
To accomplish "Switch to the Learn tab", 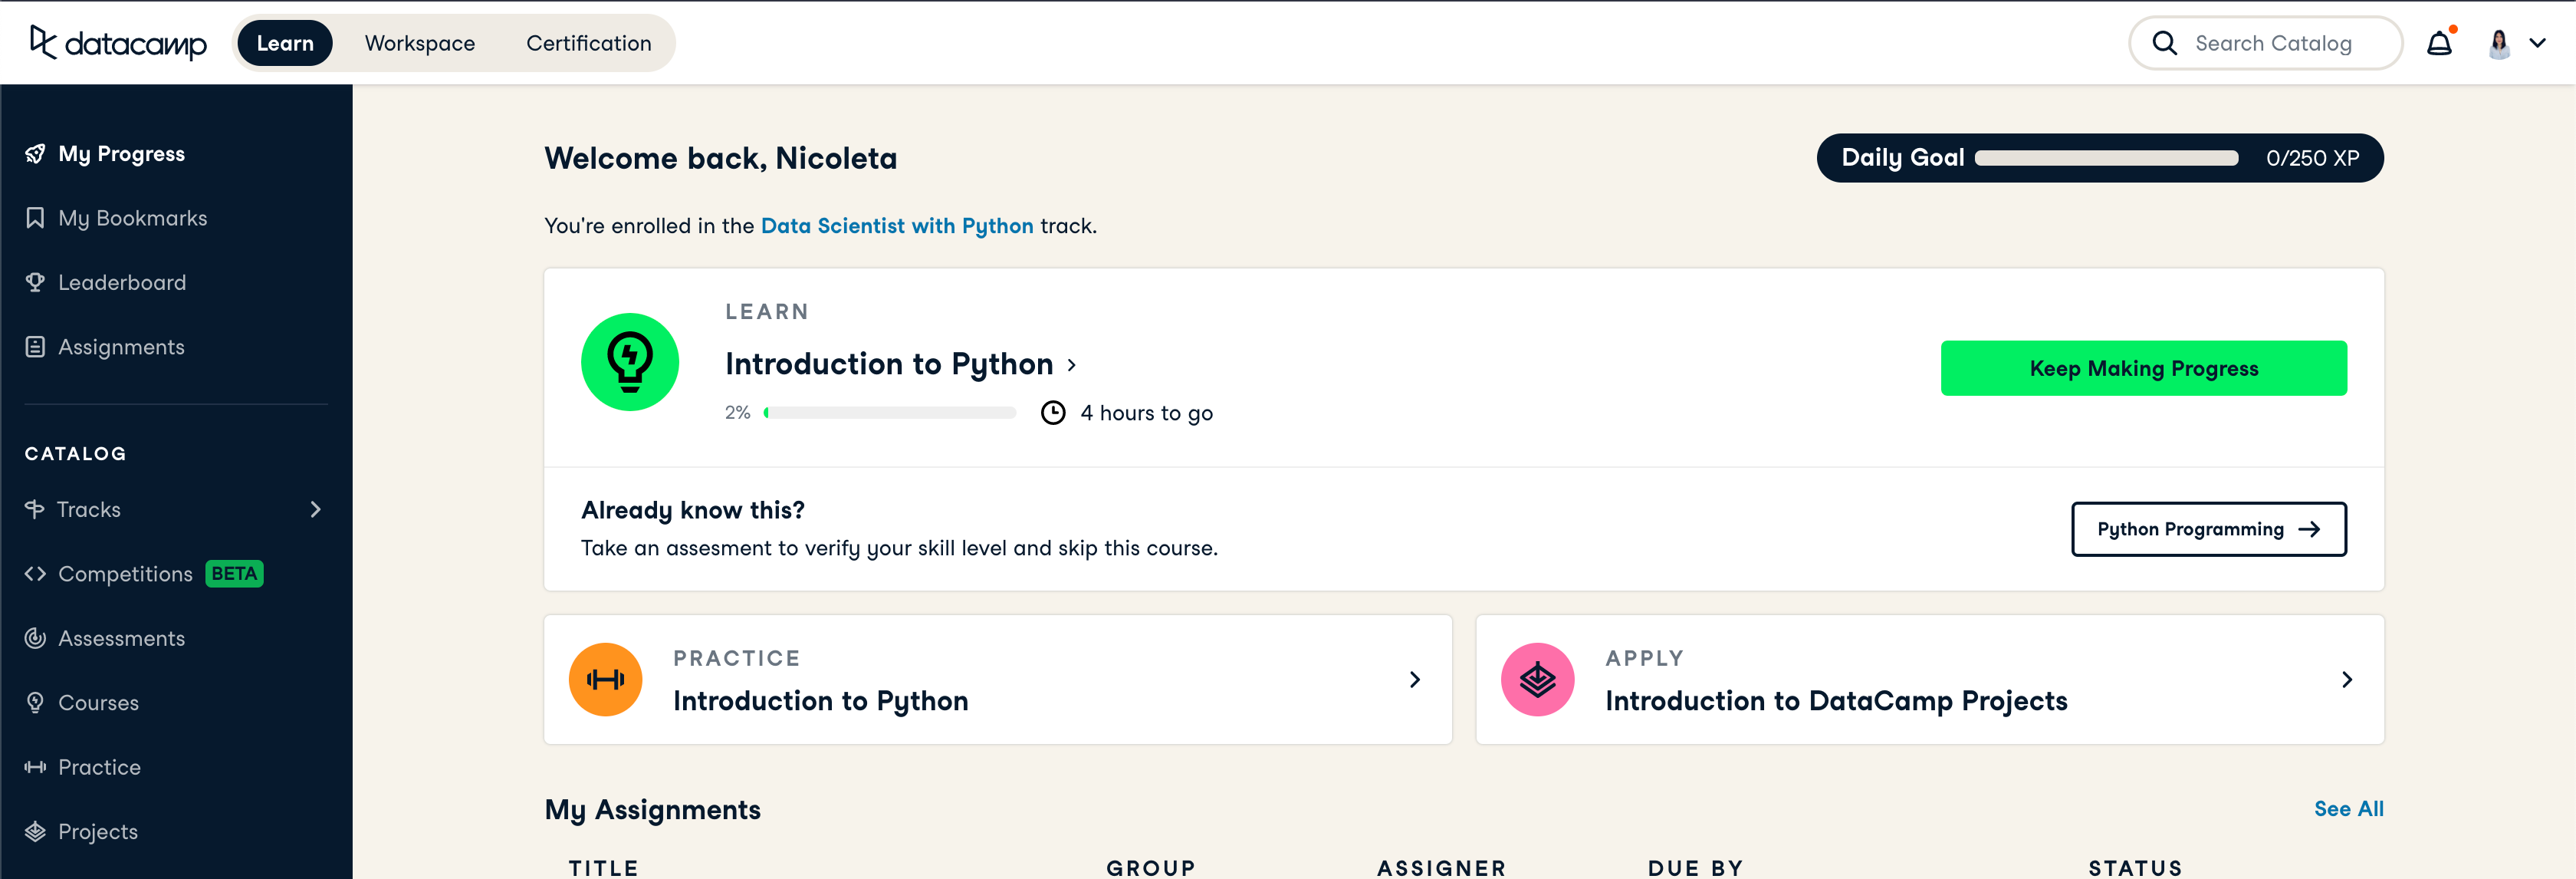I will pos(285,43).
